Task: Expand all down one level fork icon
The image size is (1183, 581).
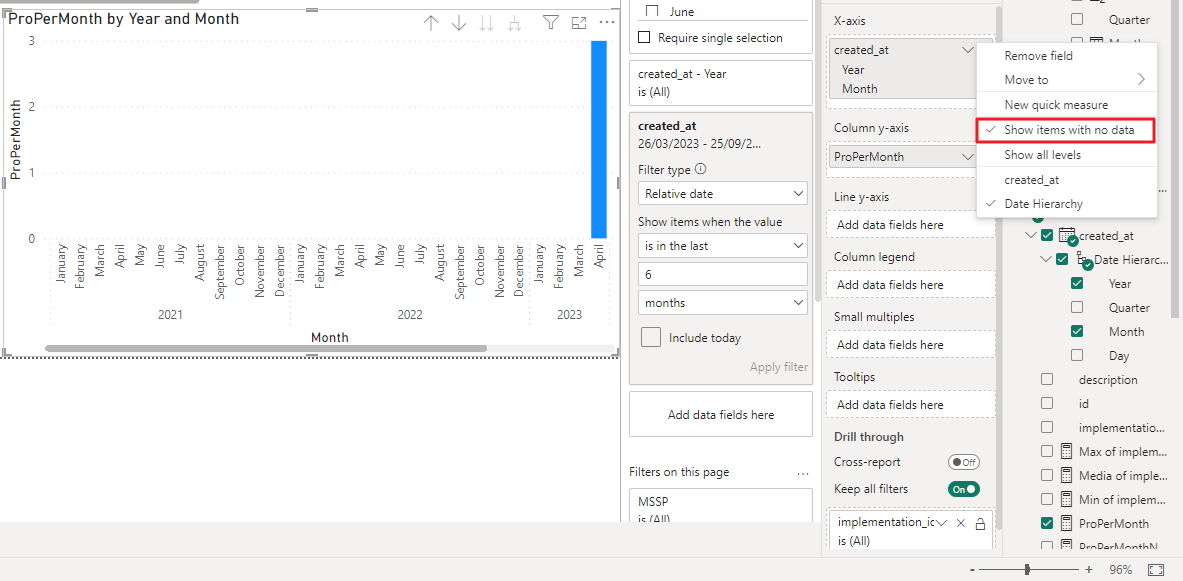Action: tap(515, 23)
